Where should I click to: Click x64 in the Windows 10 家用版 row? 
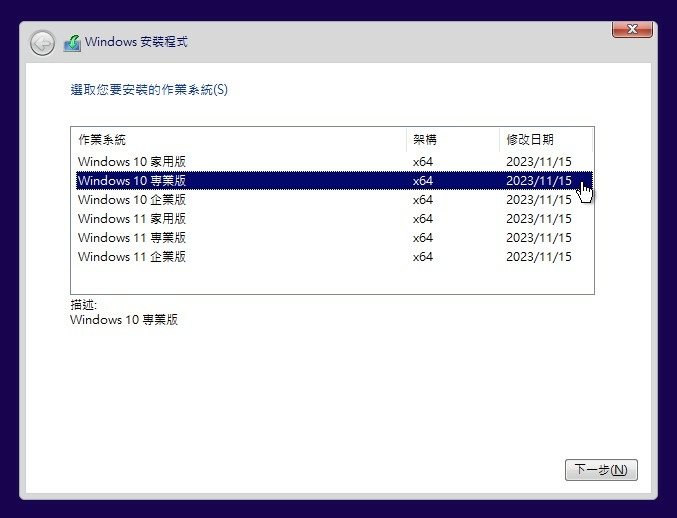pos(423,162)
